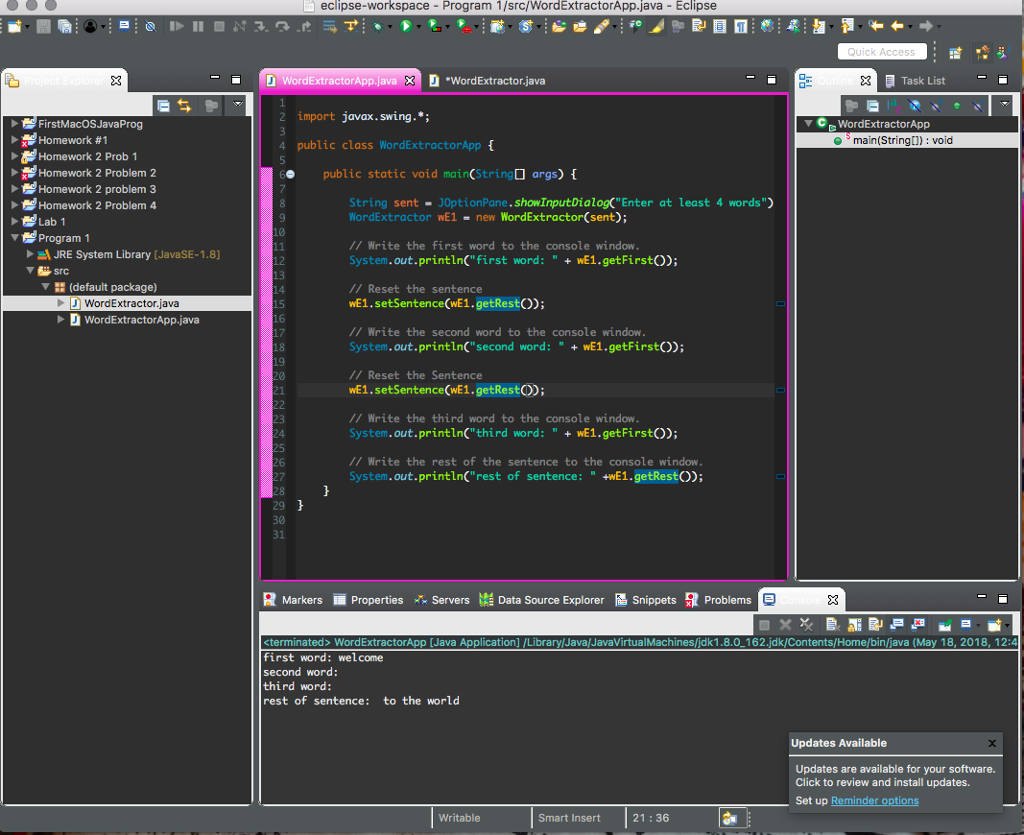Click the Debug bug icon
This screenshot has width=1024, height=835.
click(x=377, y=26)
